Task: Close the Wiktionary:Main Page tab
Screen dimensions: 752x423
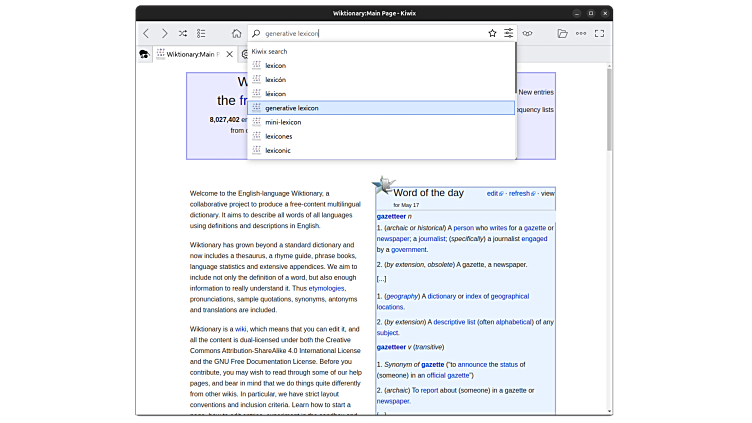Action: (x=229, y=54)
